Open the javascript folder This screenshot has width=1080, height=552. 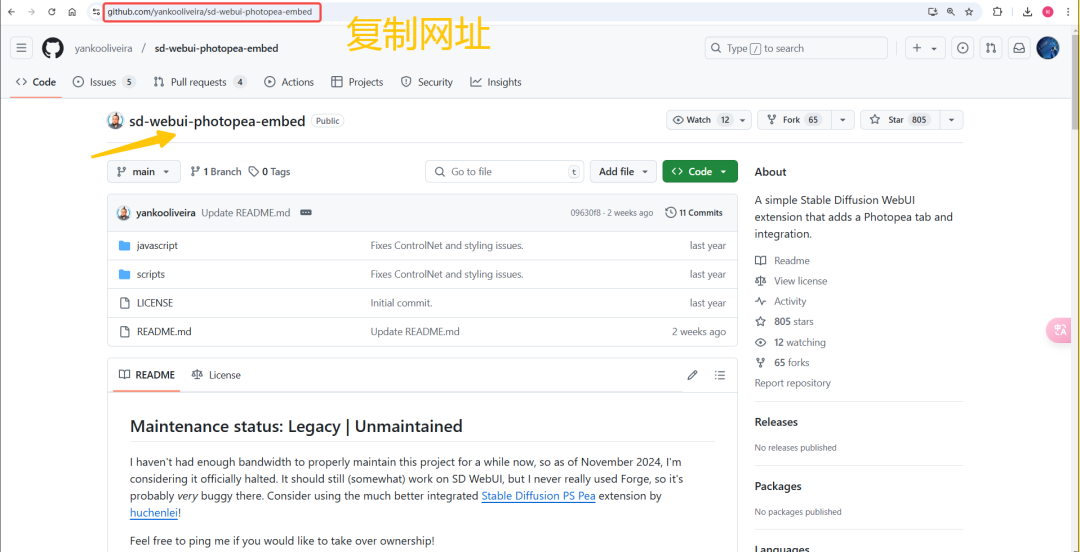click(157, 245)
